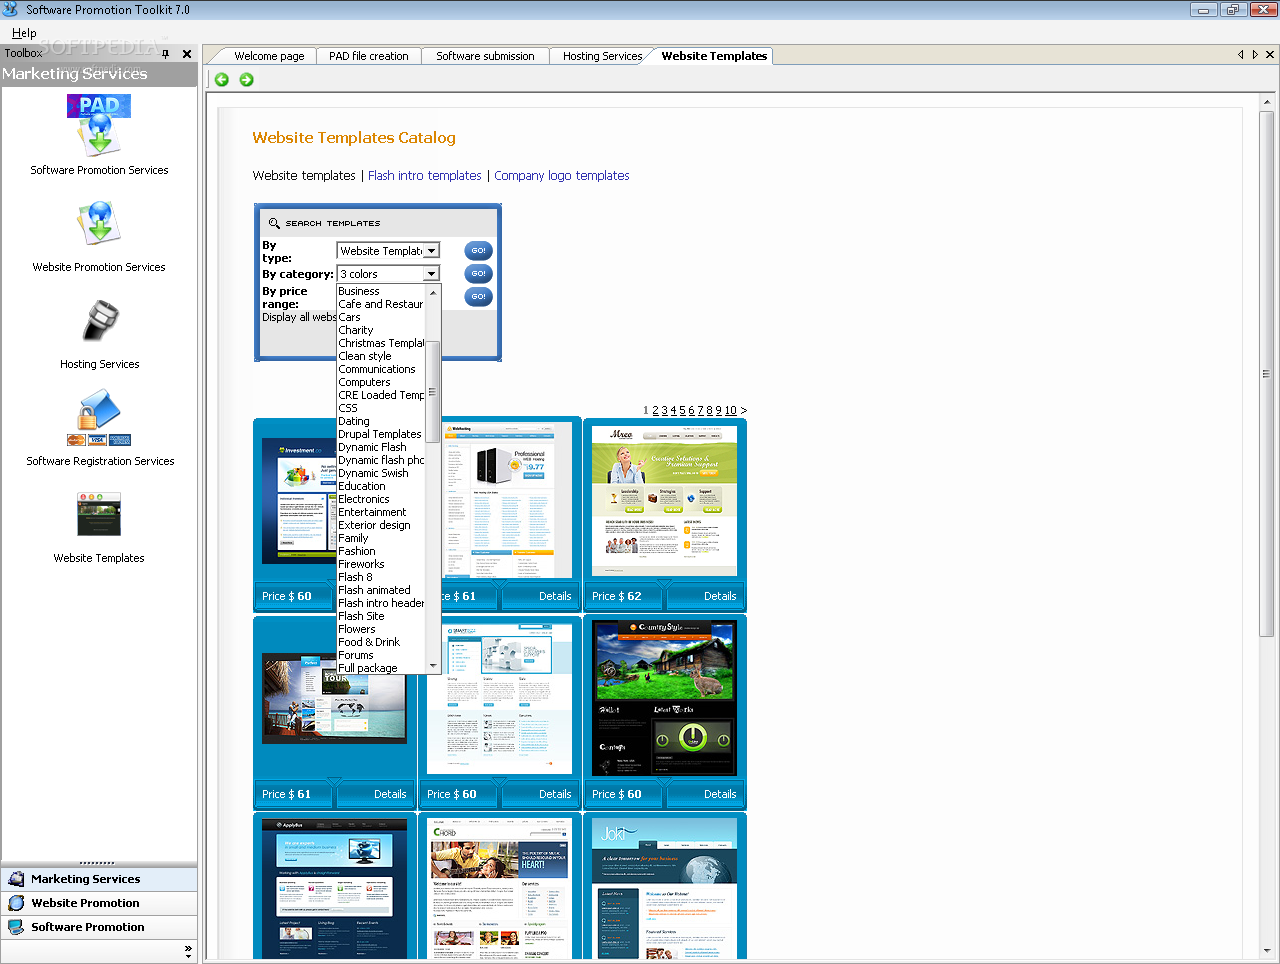This screenshot has width=1280, height=964.
Task: Click the green Back navigation arrow
Action: 222,80
